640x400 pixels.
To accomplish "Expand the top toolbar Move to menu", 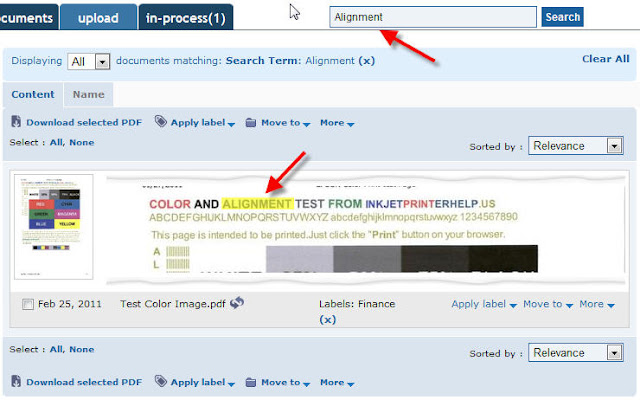I will 286,122.
